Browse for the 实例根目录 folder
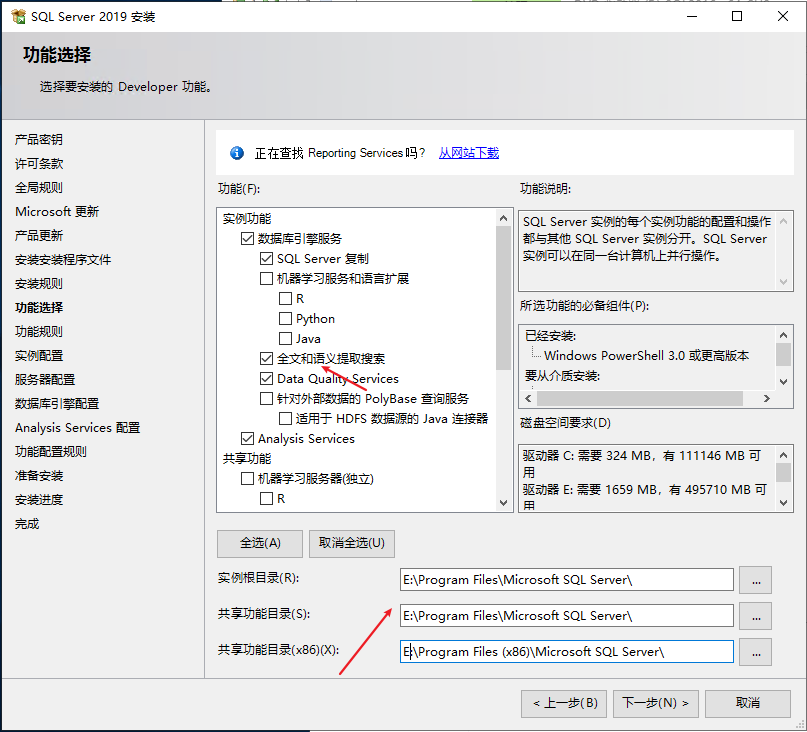 click(756, 580)
